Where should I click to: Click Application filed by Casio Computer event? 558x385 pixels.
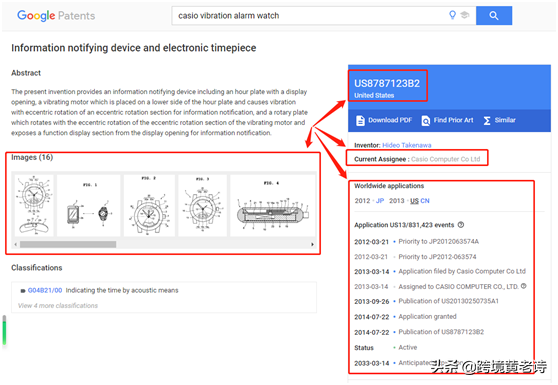pos(462,271)
